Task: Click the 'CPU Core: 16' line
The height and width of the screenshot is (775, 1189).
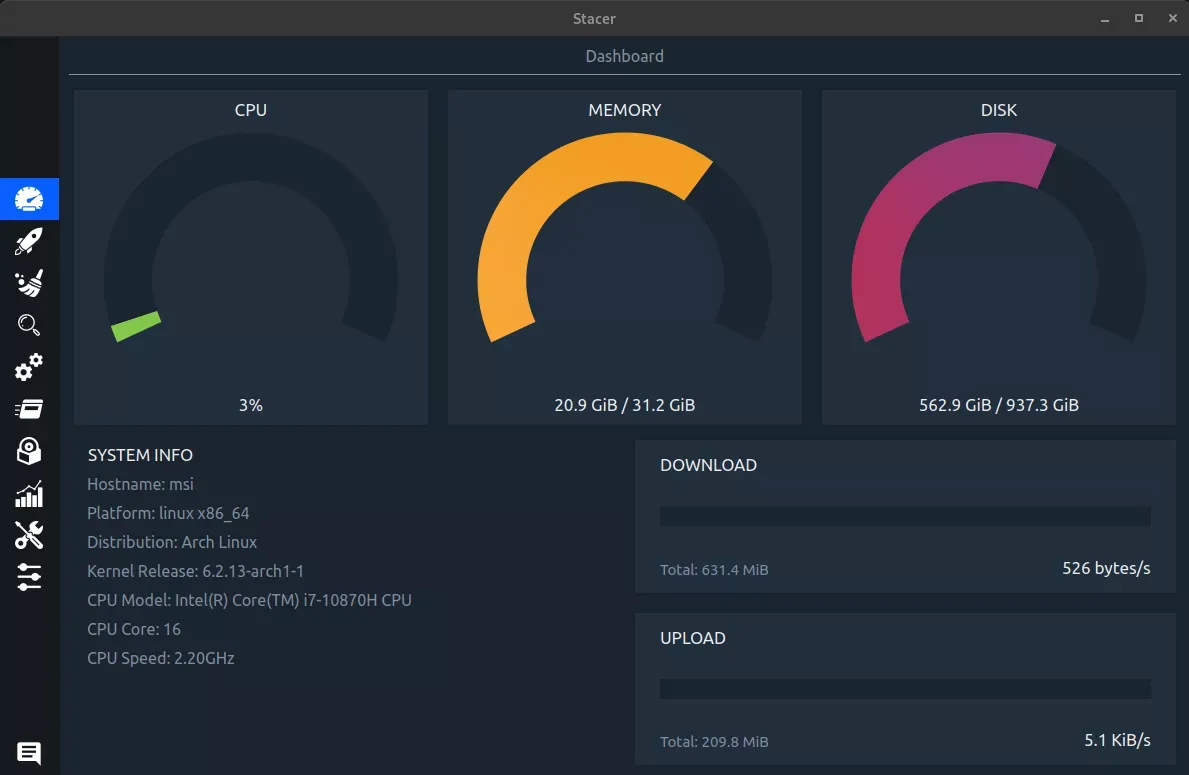Action: tap(134, 629)
